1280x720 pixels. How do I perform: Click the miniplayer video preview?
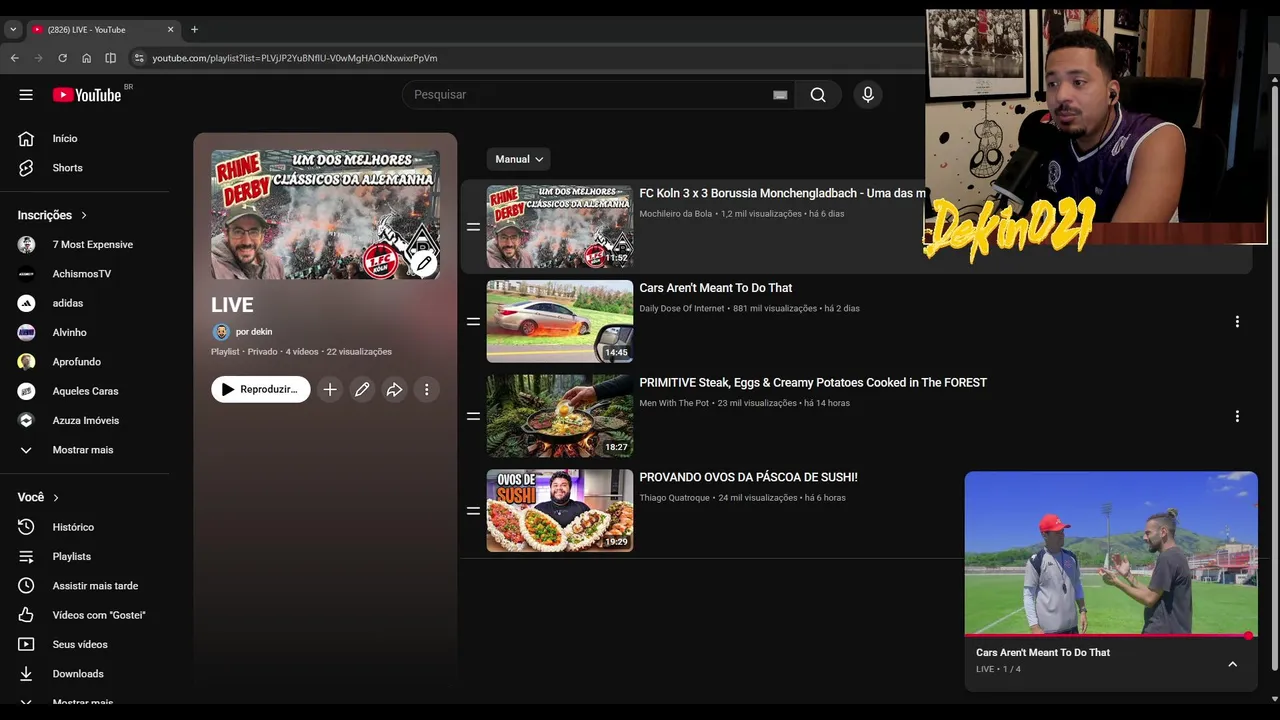pyautogui.click(x=1111, y=553)
